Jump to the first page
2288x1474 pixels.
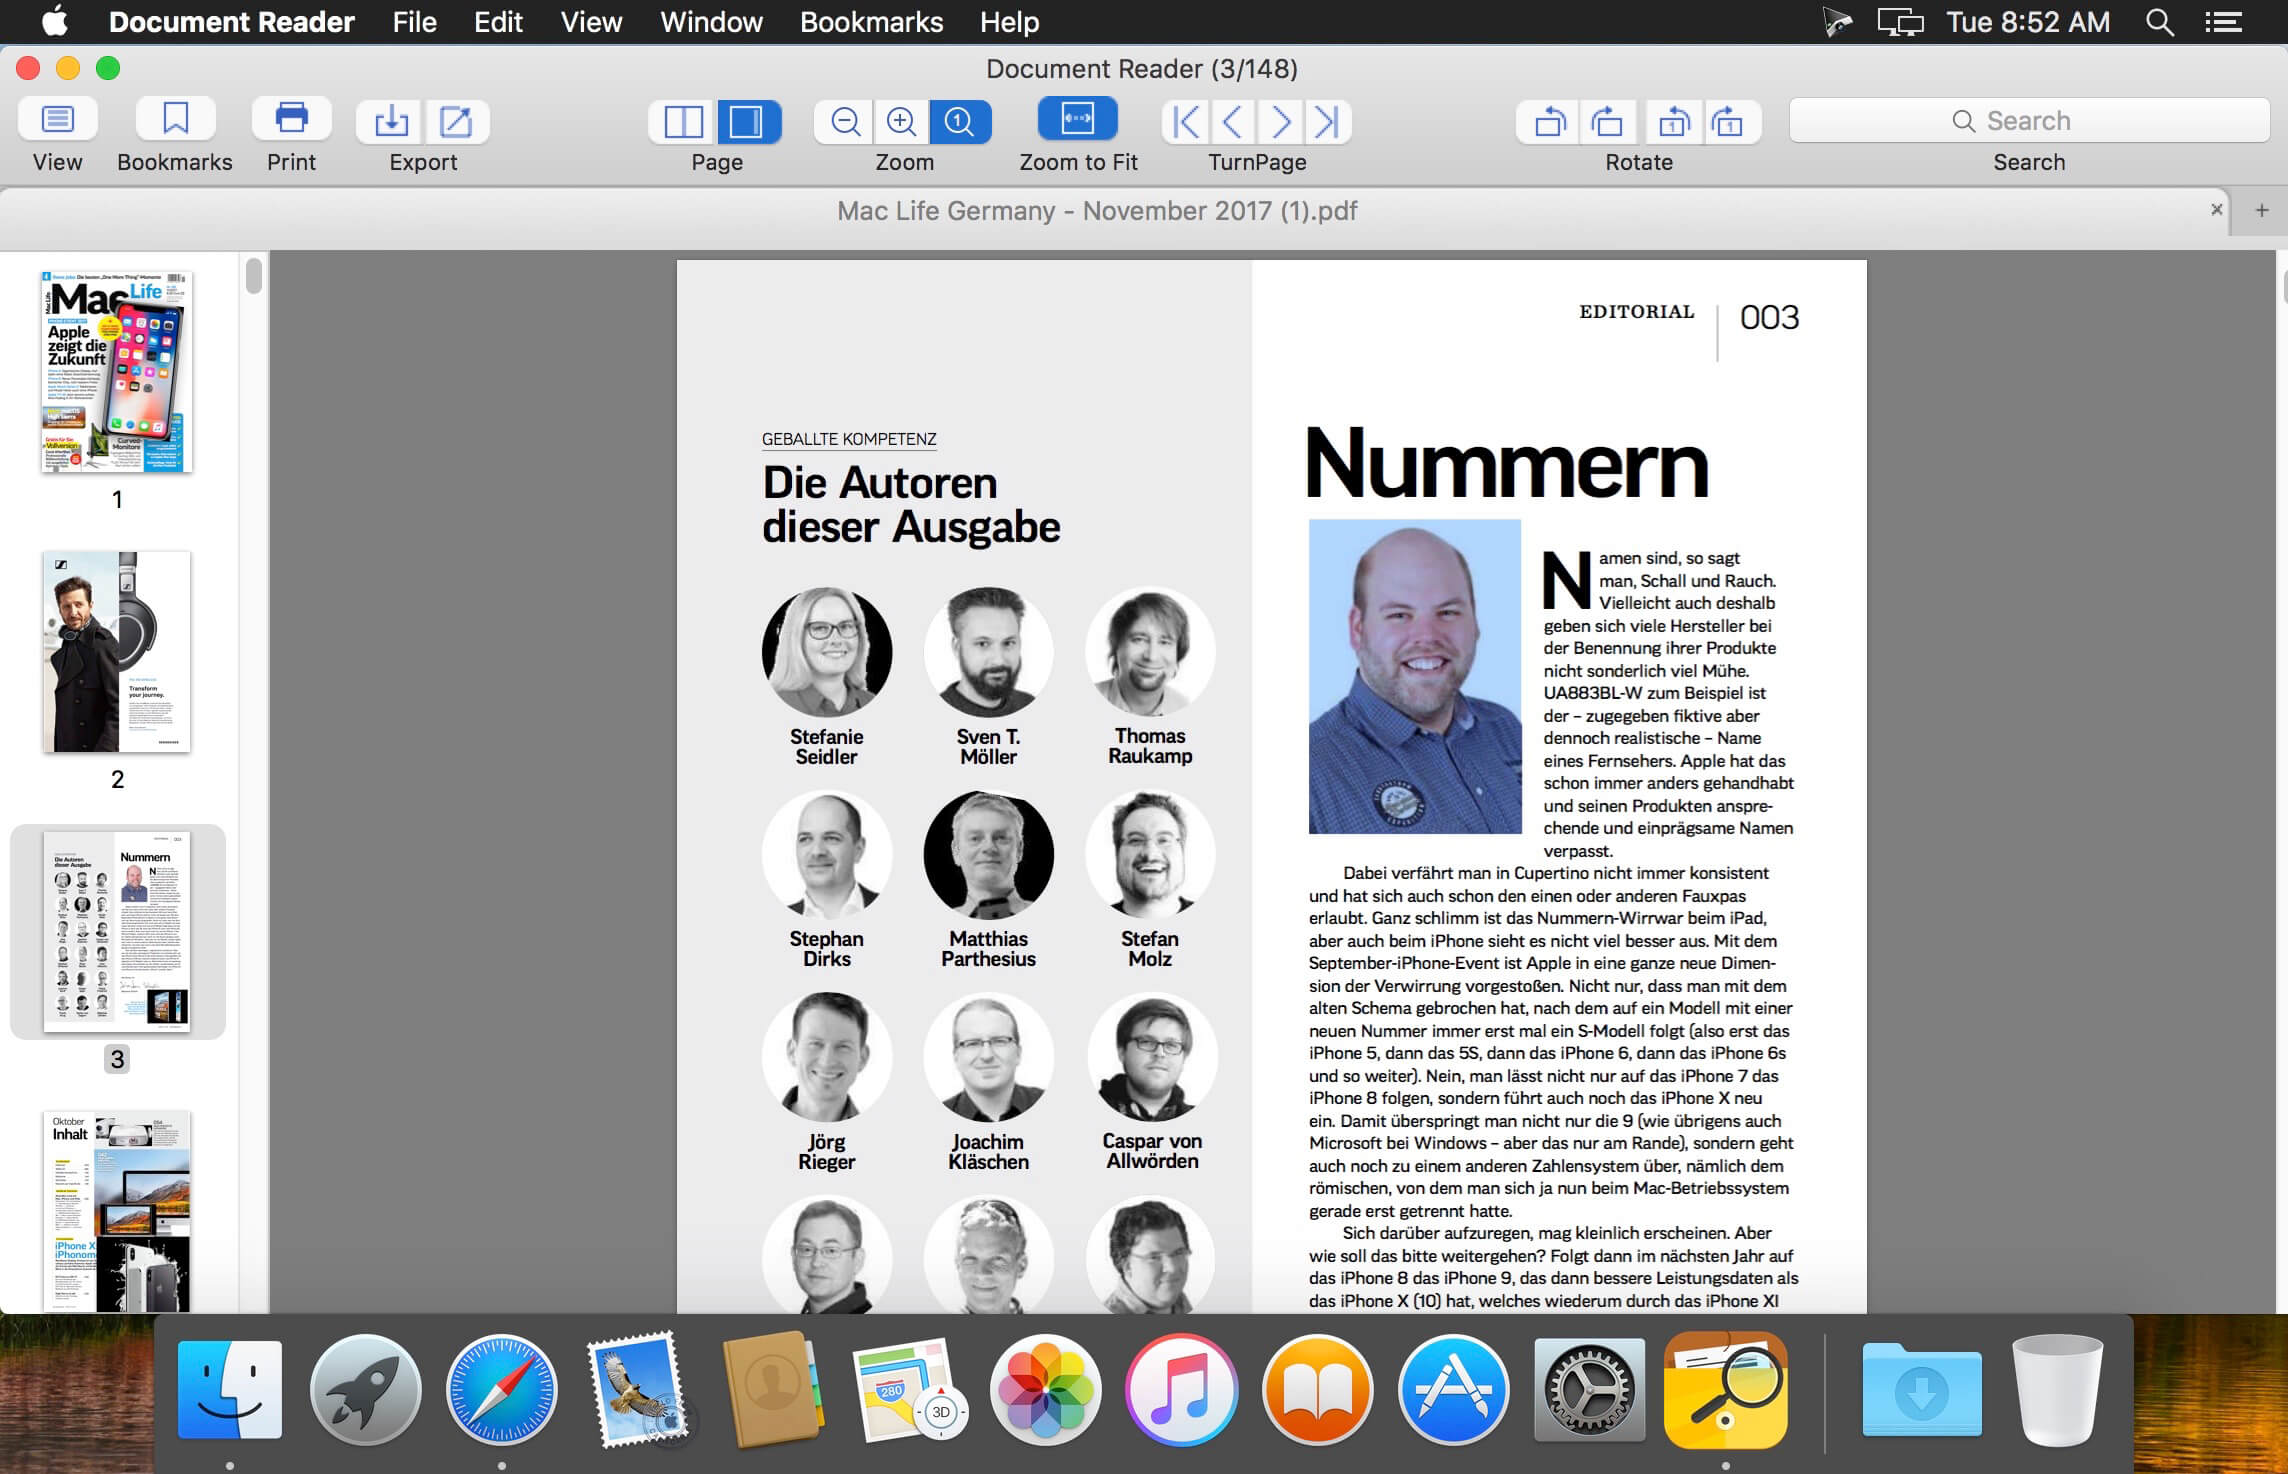(1186, 122)
